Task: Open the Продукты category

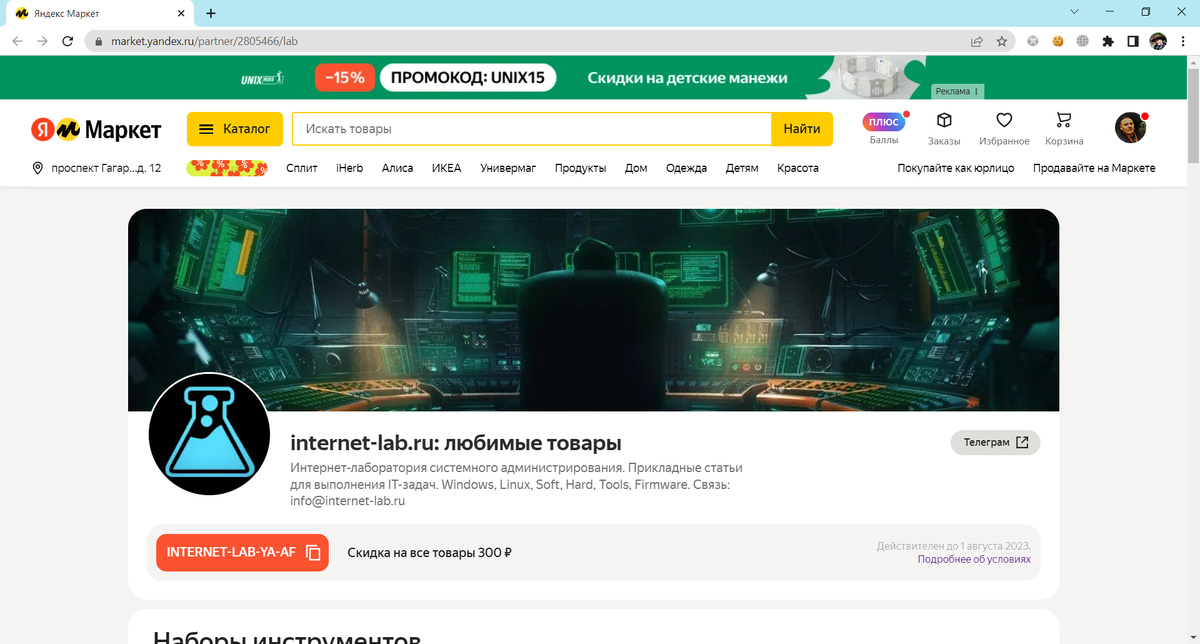Action: (x=580, y=168)
